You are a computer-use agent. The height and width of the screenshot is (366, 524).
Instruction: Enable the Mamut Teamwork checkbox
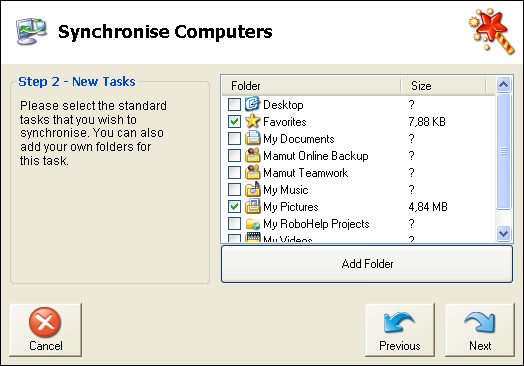(234, 172)
